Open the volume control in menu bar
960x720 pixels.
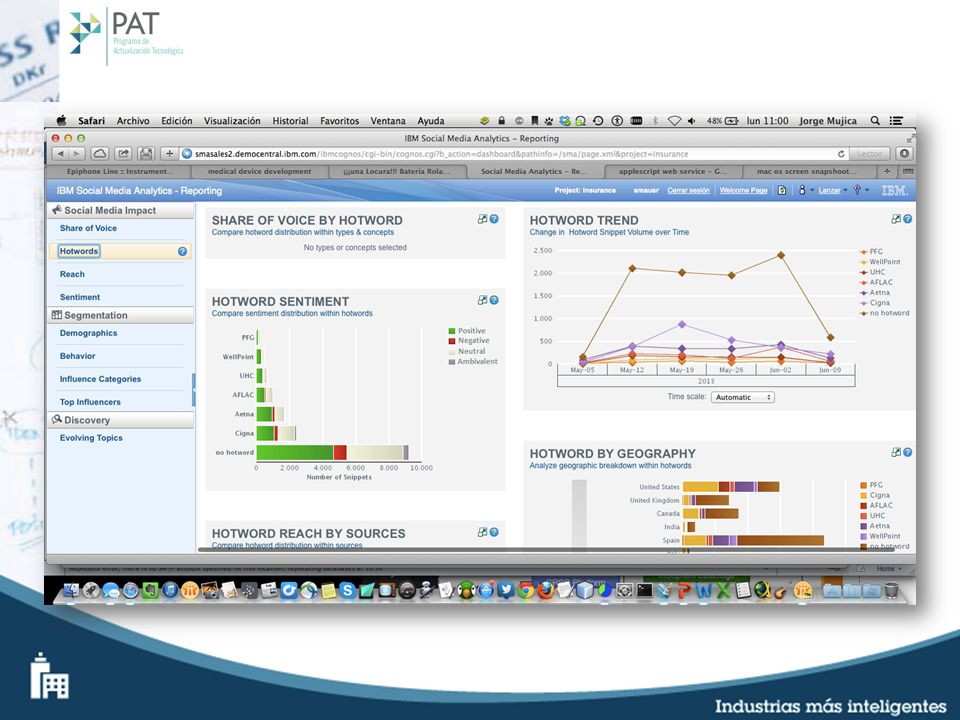point(692,121)
